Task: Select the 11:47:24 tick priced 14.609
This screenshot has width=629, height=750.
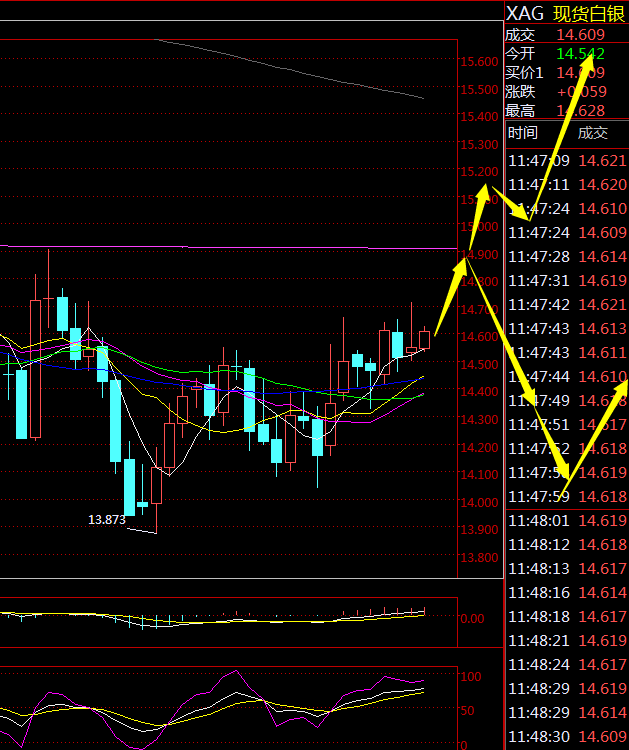Action: point(567,233)
